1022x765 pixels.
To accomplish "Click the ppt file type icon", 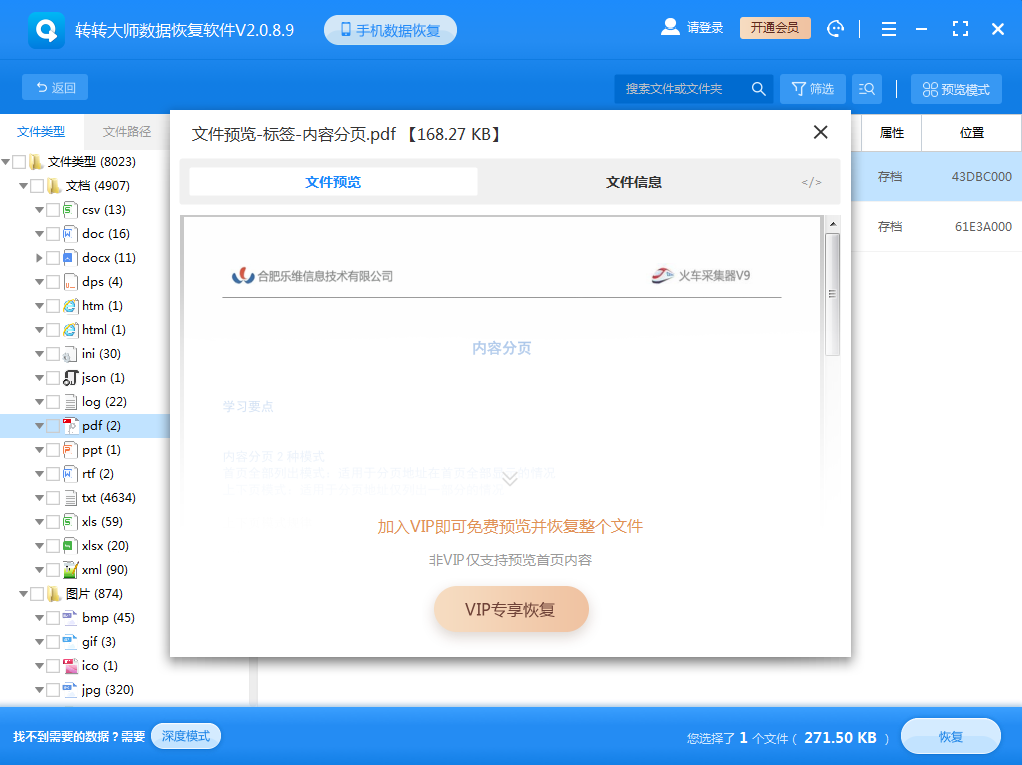I will [70, 450].
